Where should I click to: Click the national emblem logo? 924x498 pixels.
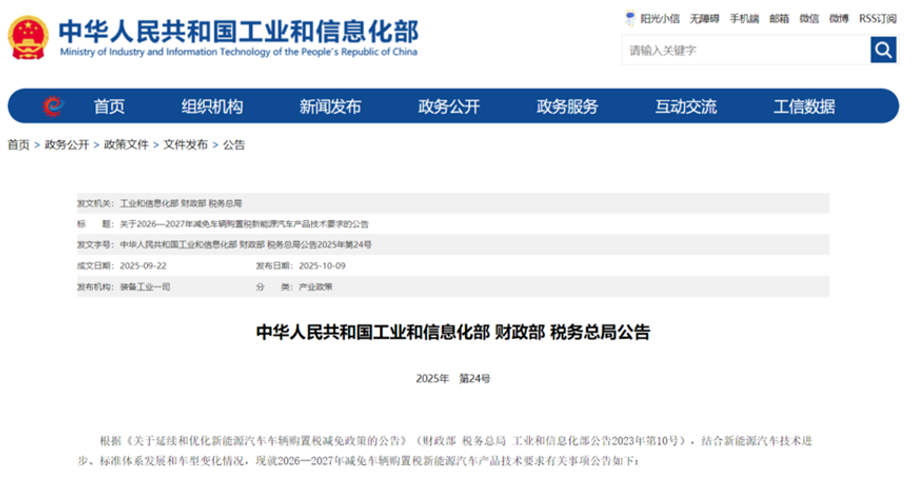pos(27,38)
